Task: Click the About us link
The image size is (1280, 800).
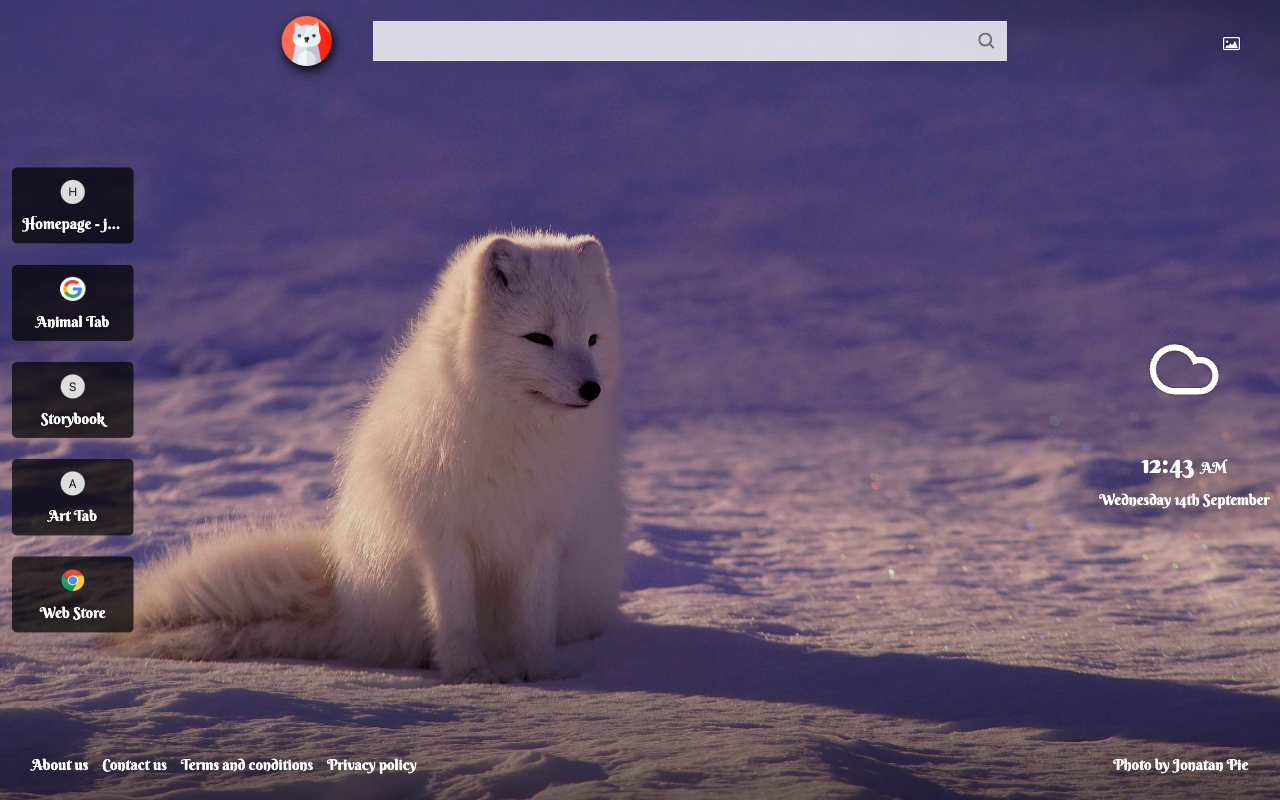Action: [59, 764]
